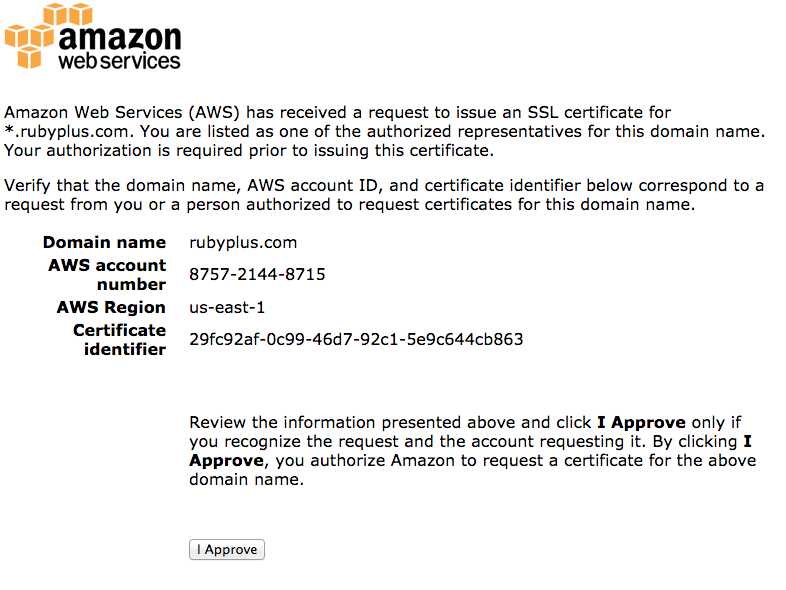Click the I Approve button

(227, 549)
